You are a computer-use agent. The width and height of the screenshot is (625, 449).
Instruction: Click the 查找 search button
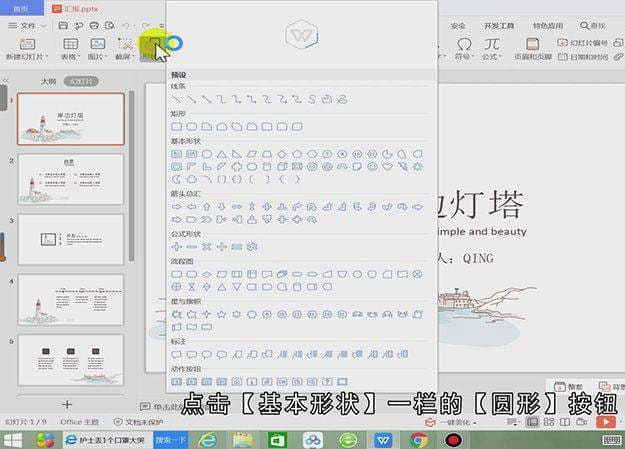click(593, 26)
